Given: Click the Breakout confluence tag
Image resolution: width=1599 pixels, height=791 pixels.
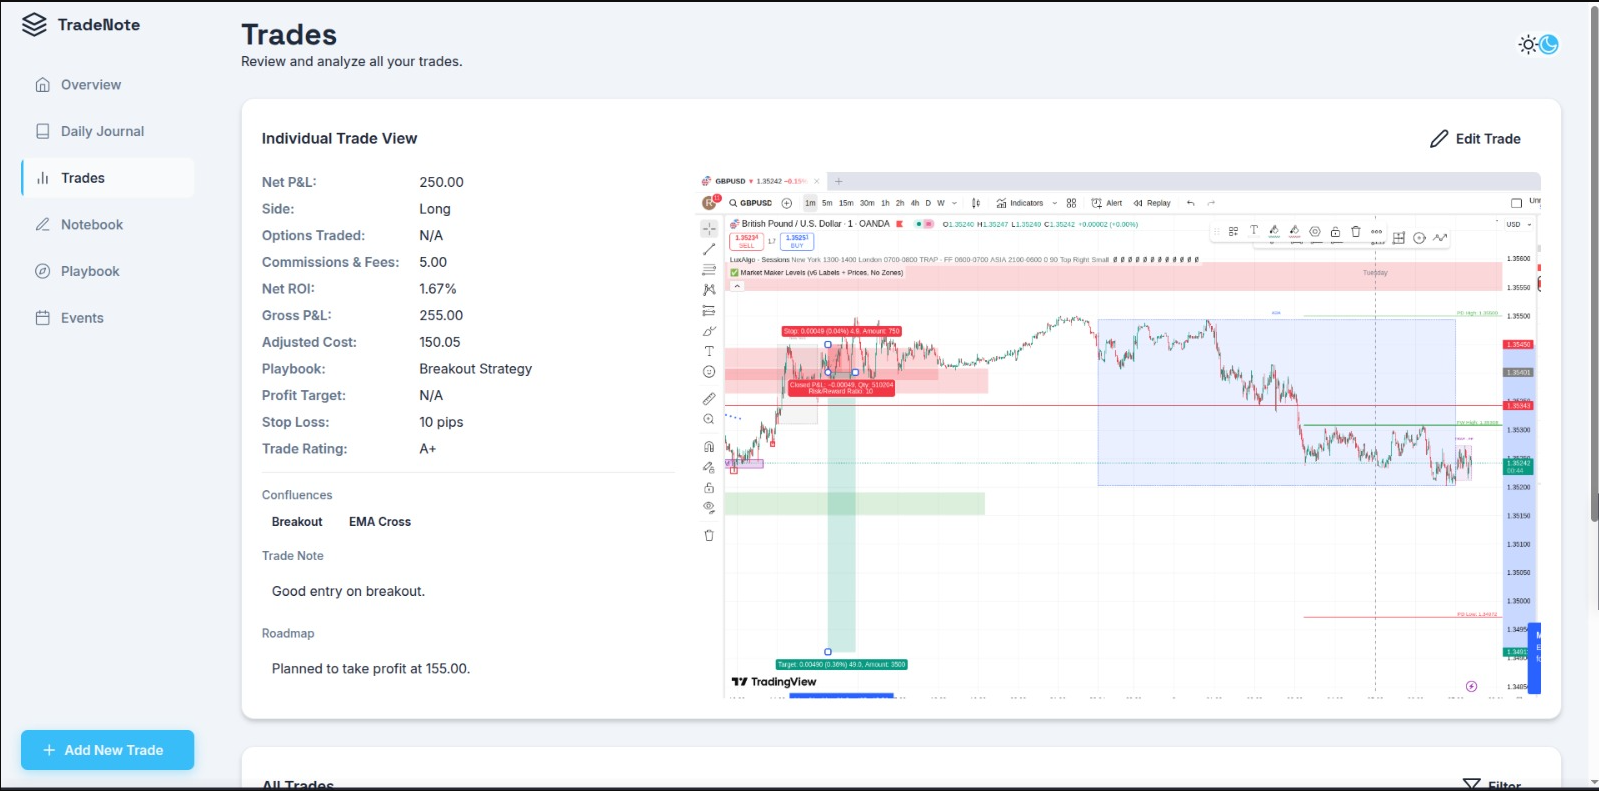Looking at the screenshot, I should tap(297, 522).
